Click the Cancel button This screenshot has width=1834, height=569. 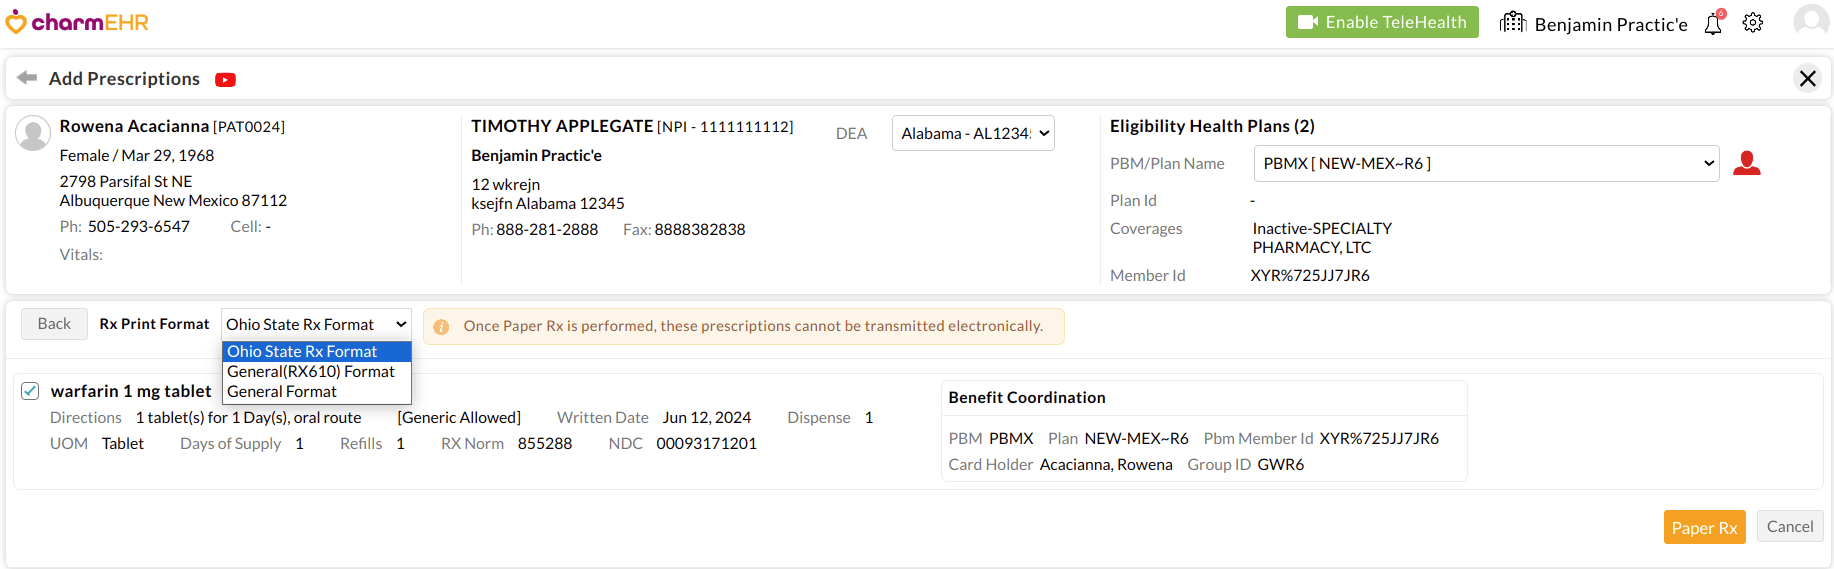point(1789,527)
